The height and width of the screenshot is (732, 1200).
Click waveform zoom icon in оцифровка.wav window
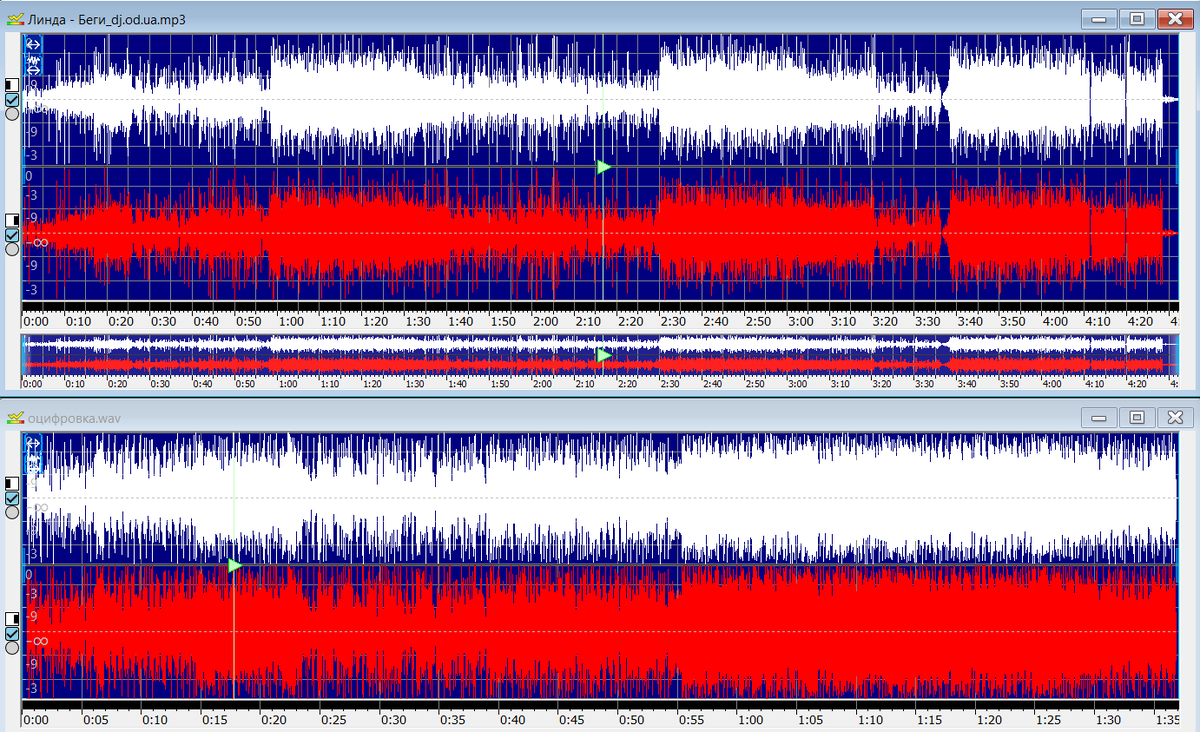tap(33, 463)
